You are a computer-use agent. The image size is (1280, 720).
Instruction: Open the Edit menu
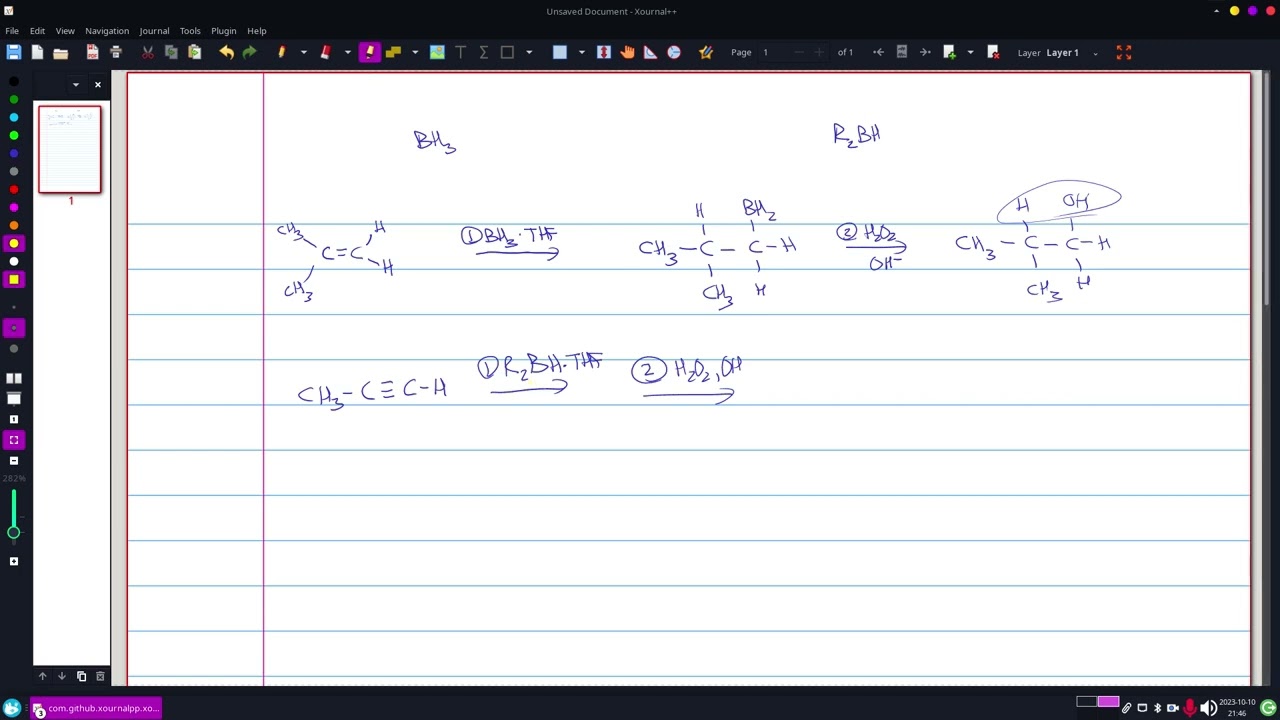pos(37,31)
